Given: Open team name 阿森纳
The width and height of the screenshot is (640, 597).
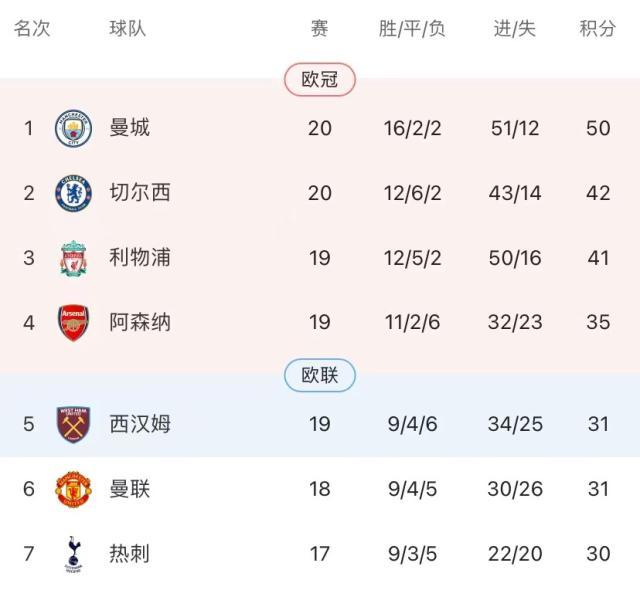Looking at the screenshot, I should point(140,323).
